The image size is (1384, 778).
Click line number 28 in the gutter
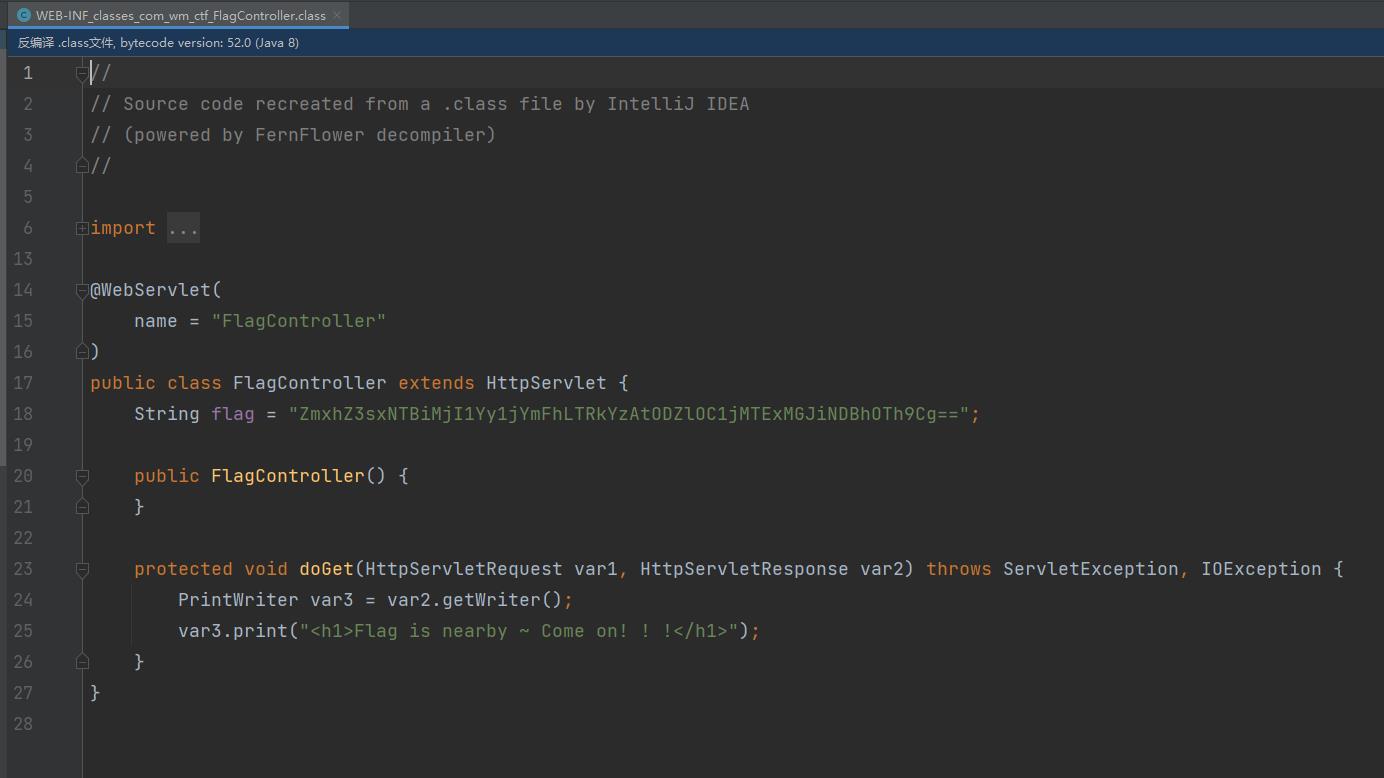[23, 724]
